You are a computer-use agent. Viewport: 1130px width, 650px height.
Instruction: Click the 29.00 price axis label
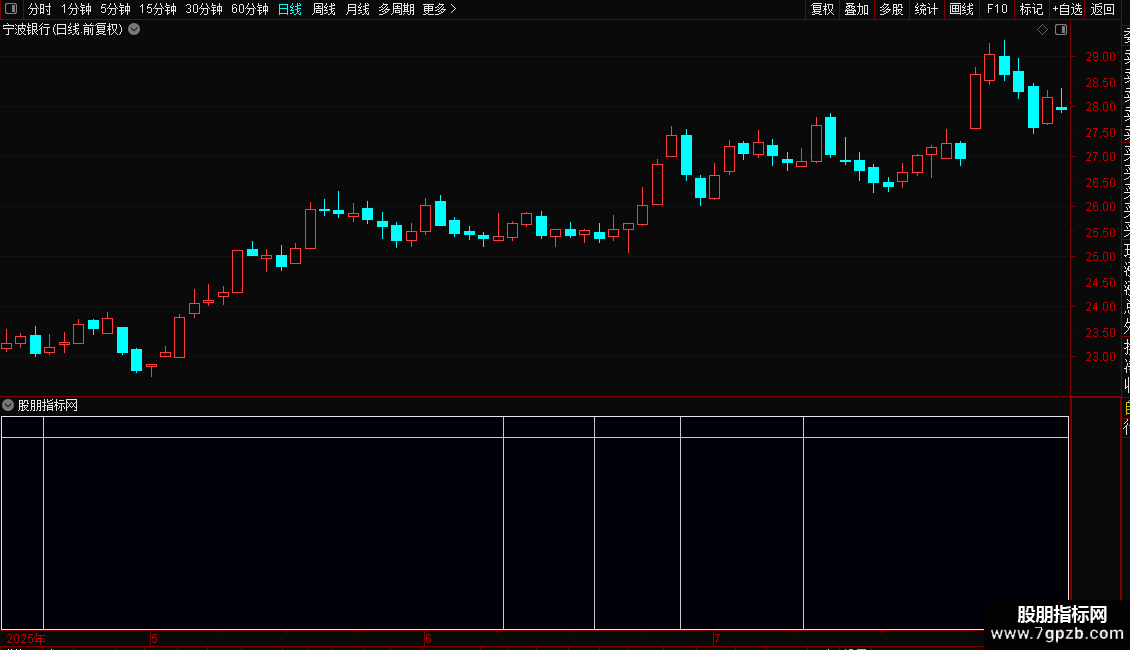pyautogui.click(x=1100, y=57)
